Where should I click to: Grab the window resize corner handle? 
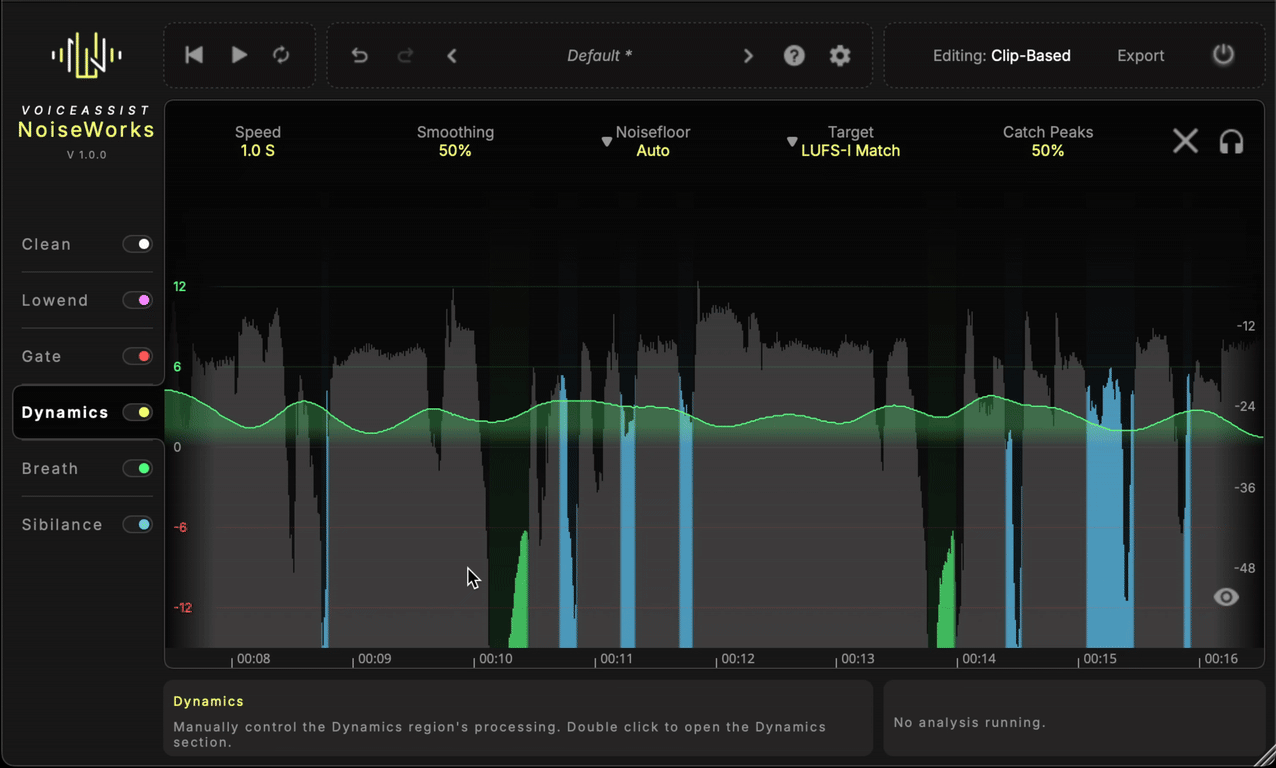pos(1265,755)
